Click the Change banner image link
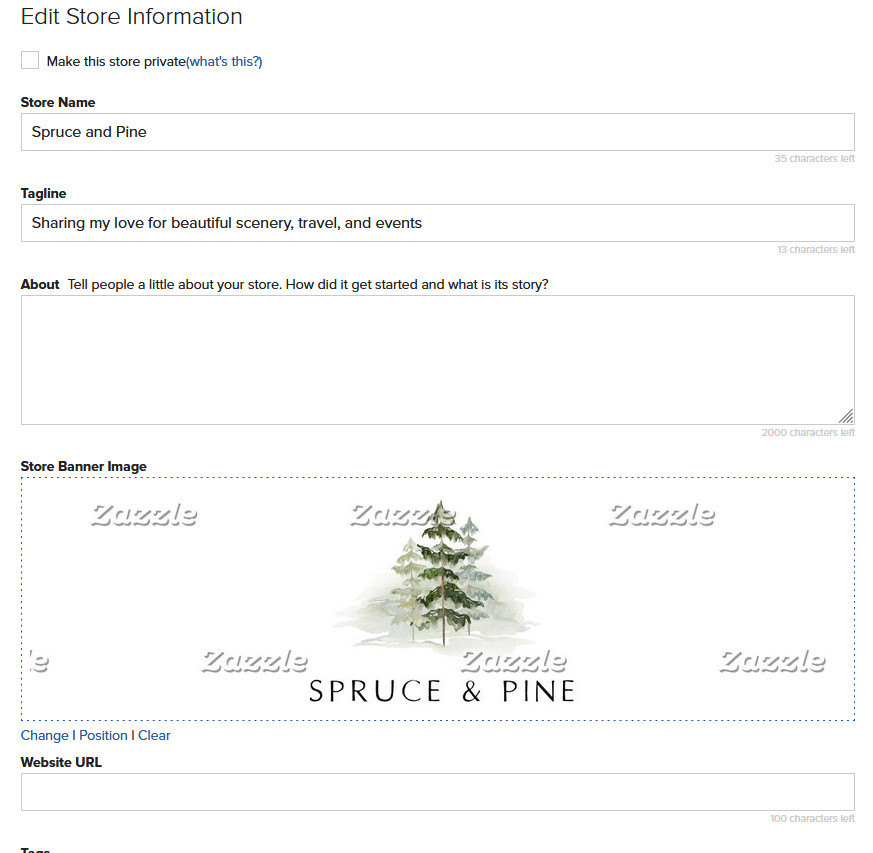 point(45,736)
